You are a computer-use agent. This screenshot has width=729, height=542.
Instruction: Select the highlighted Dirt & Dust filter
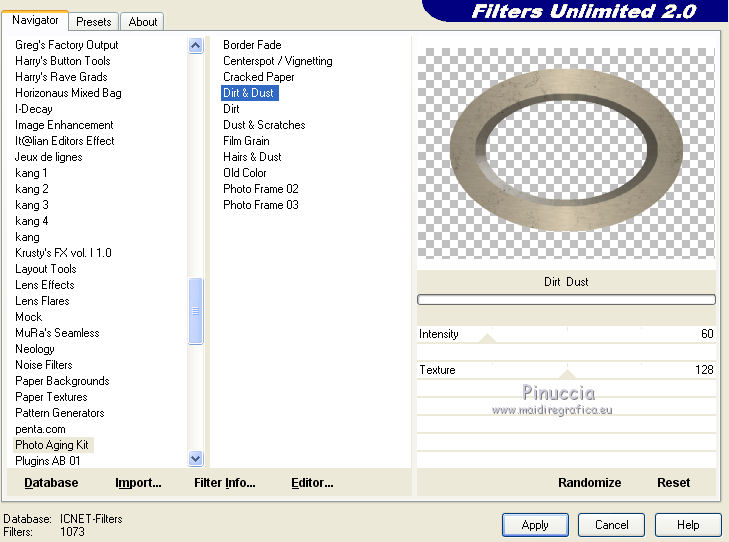(x=249, y=93)
